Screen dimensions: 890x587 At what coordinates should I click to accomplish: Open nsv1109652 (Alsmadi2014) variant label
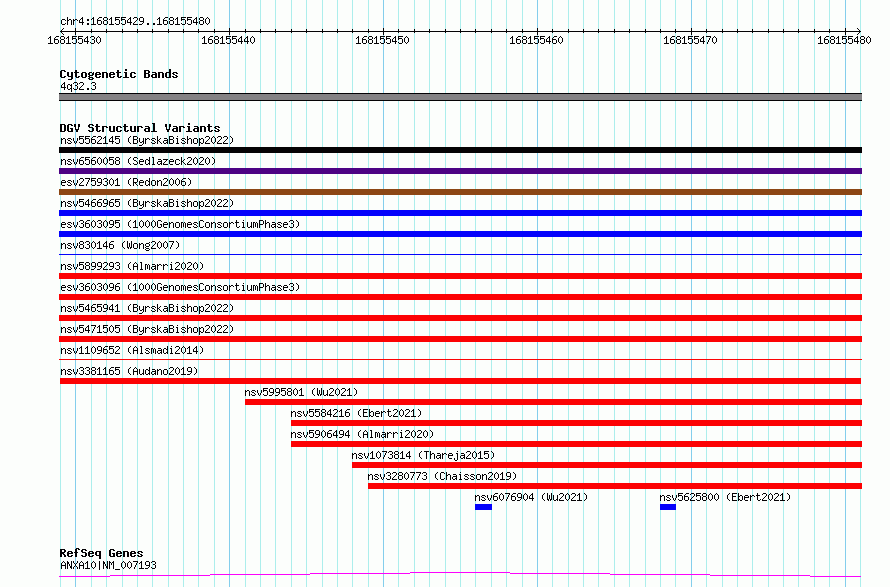click(x=132, y=350)
